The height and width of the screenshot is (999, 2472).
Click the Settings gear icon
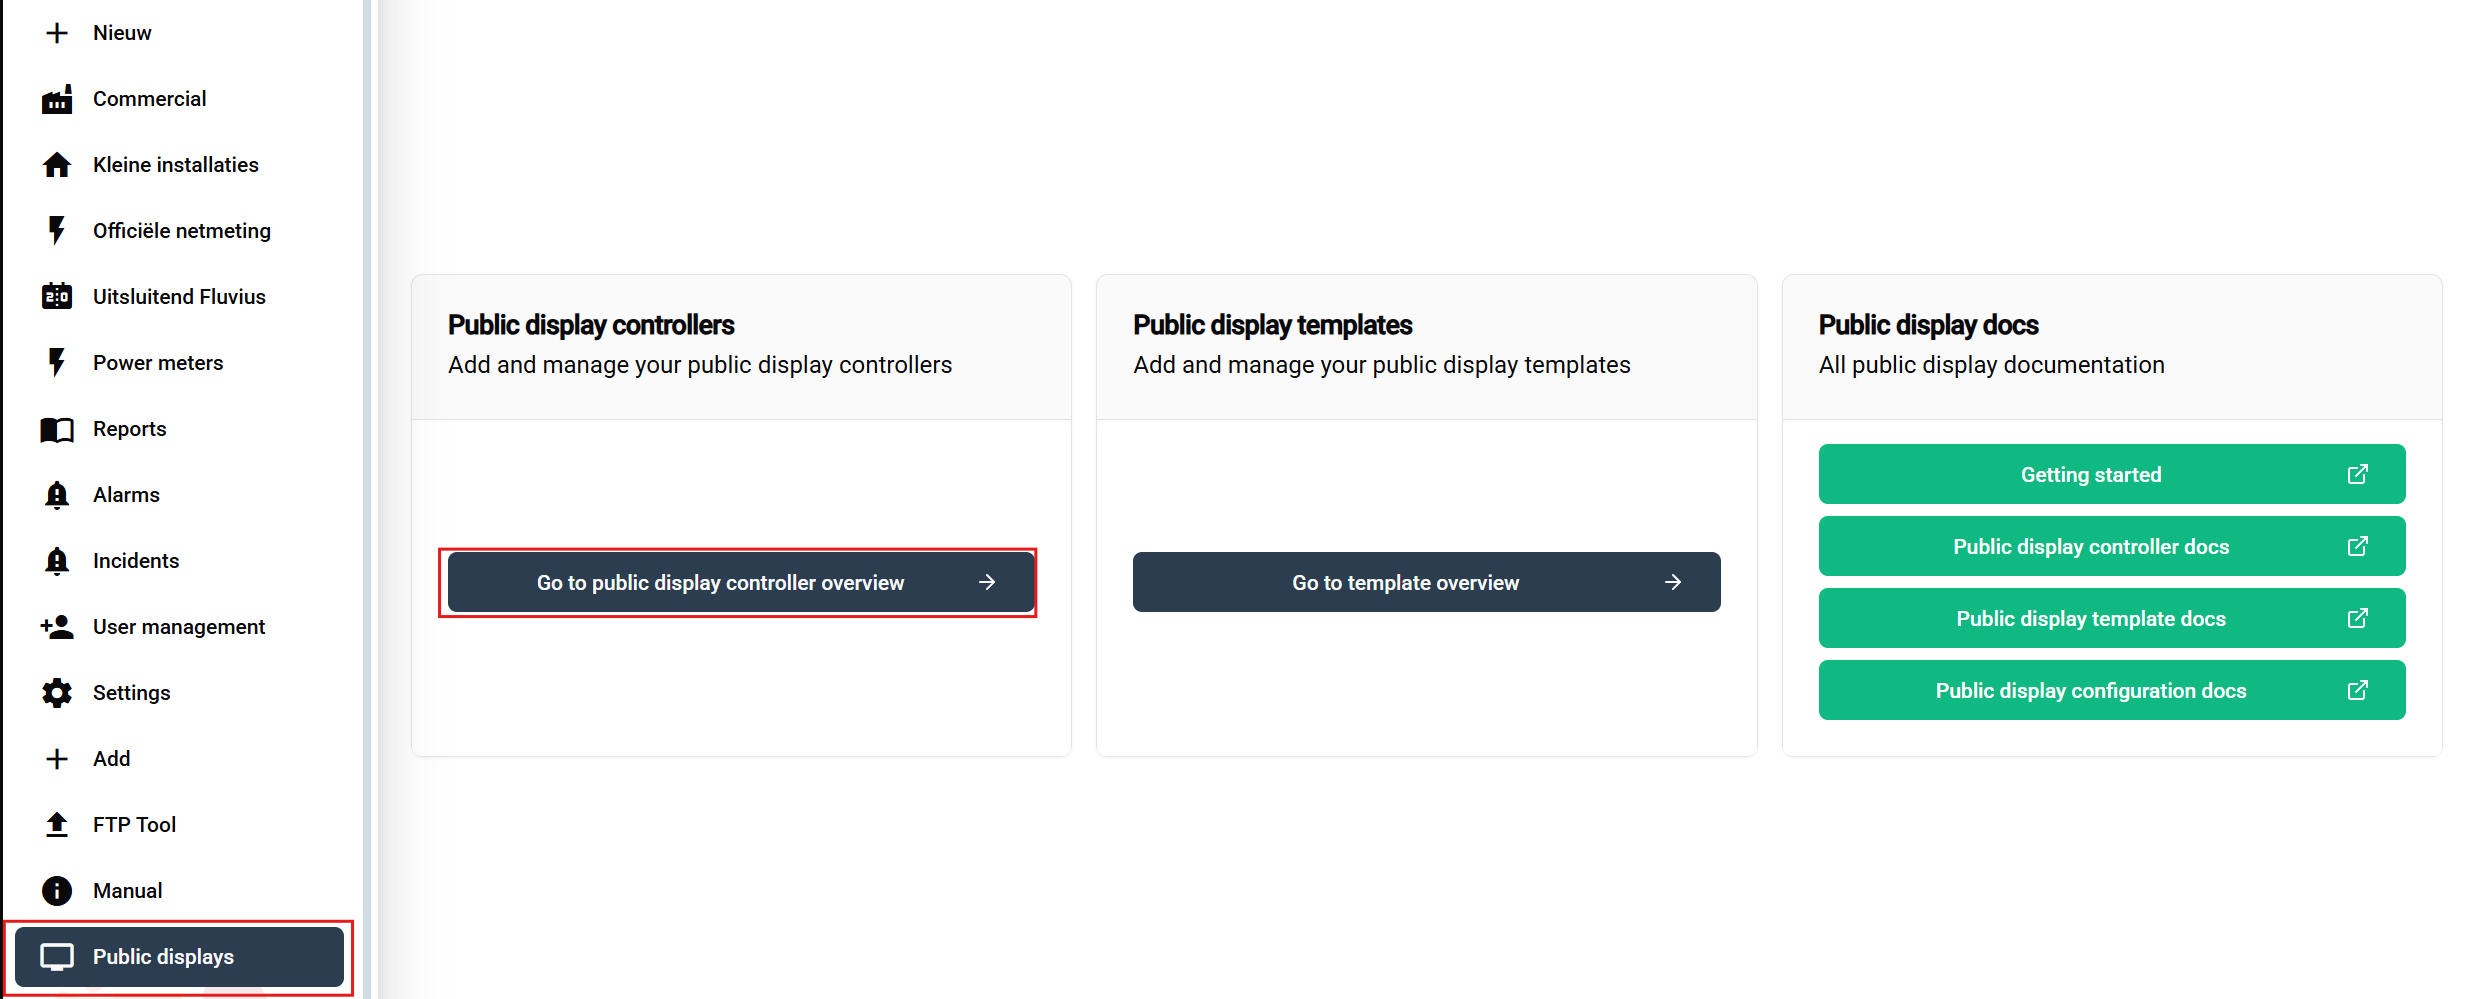point(57,693)
